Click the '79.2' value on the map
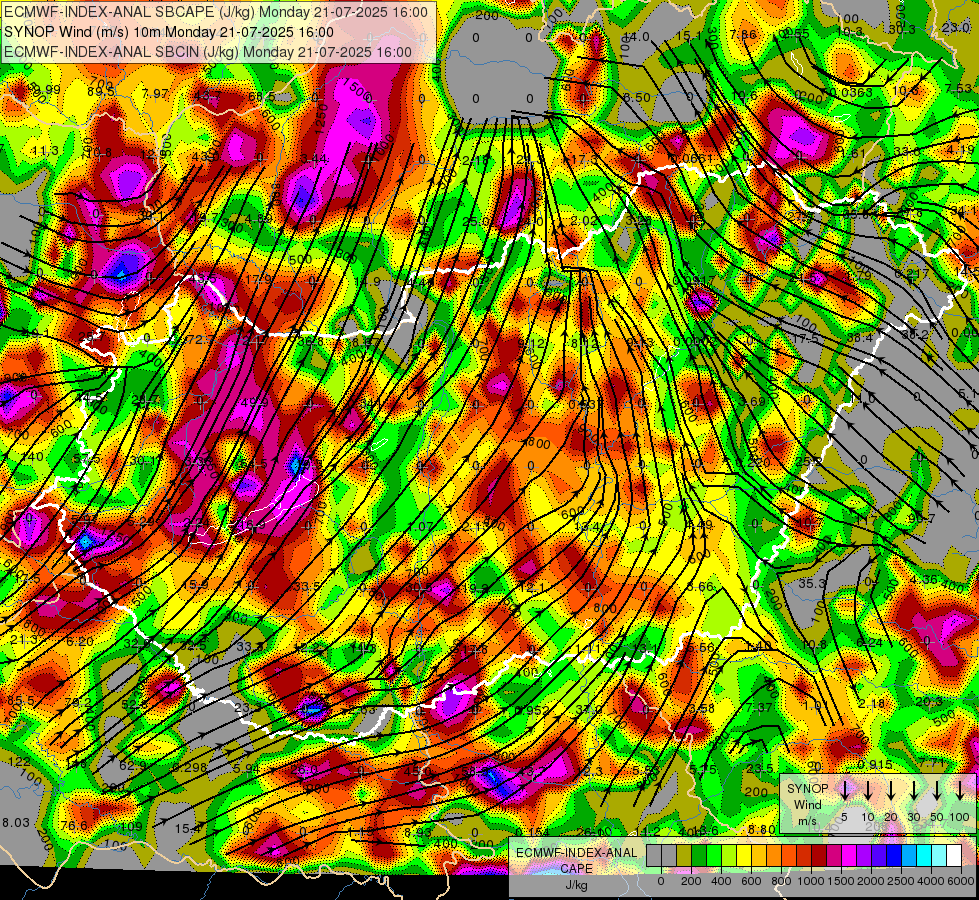979x900 pixels. [78, 703]
